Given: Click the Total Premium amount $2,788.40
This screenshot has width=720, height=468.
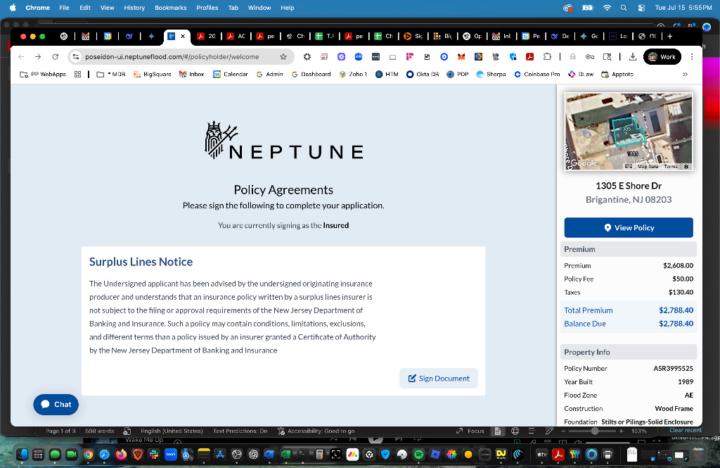Looking at the screenshot, I should click(x=676, y=310).
